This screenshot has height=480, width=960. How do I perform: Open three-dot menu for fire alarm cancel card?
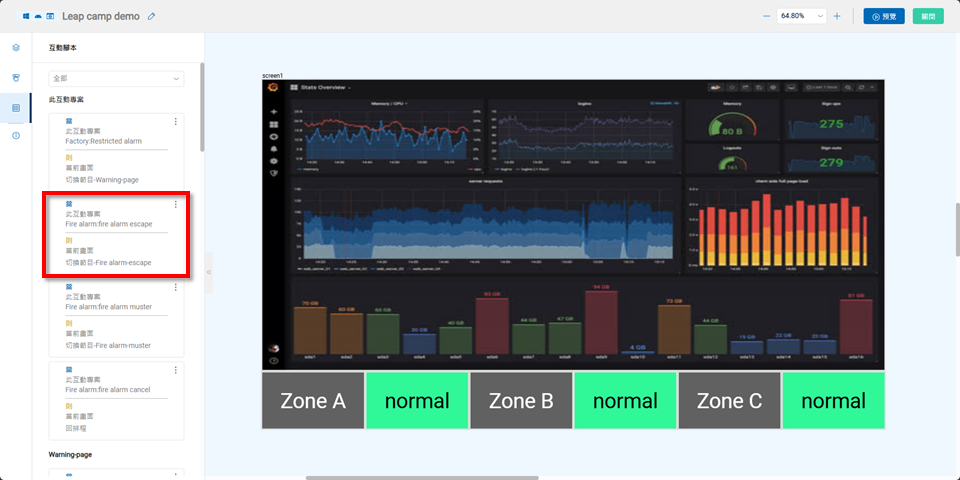pyautogui.click(x=176, y=370)
